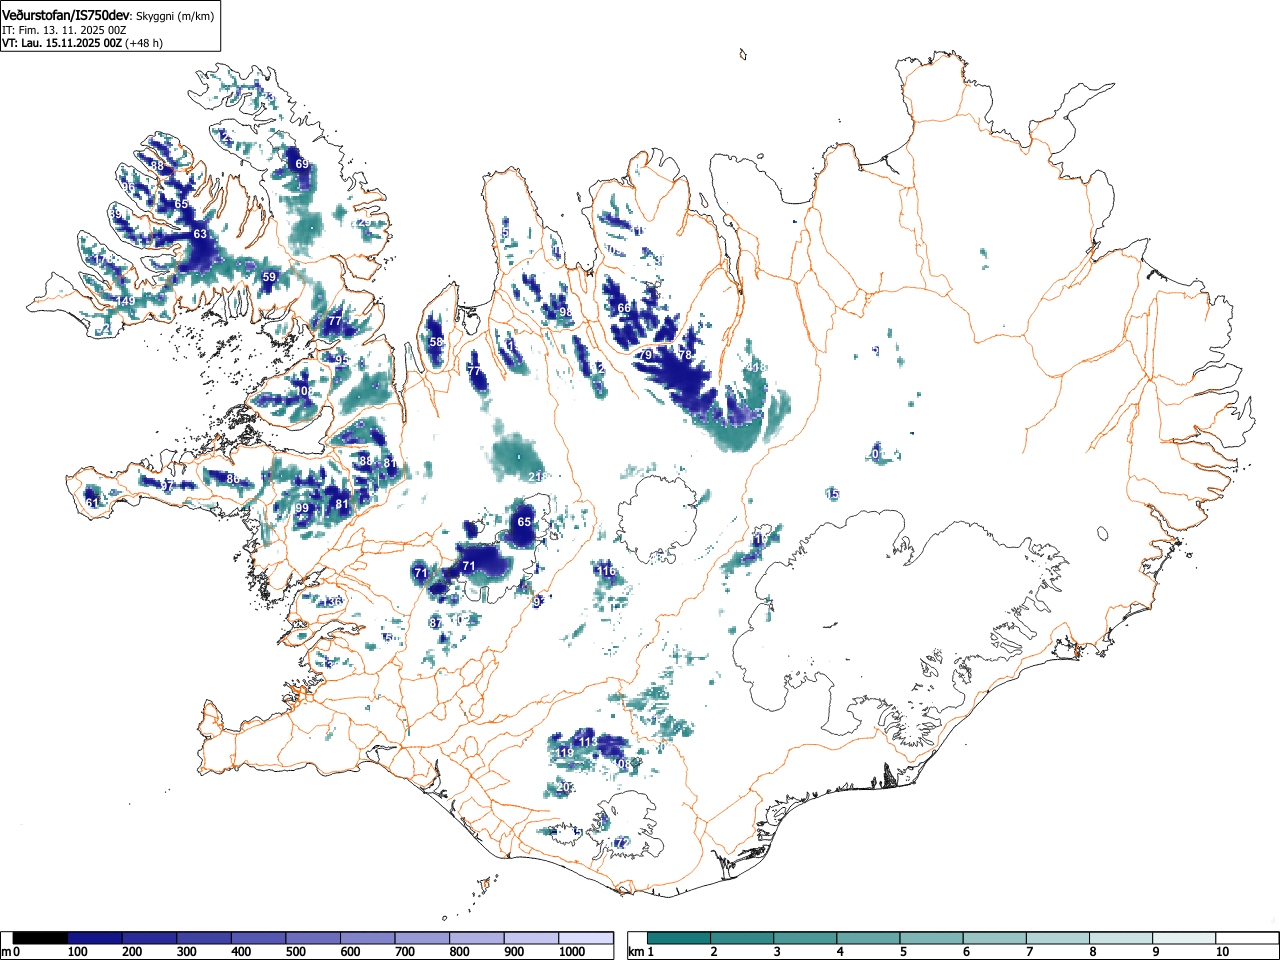Click the visibility value "98" on the map

[x=565, y=312]
